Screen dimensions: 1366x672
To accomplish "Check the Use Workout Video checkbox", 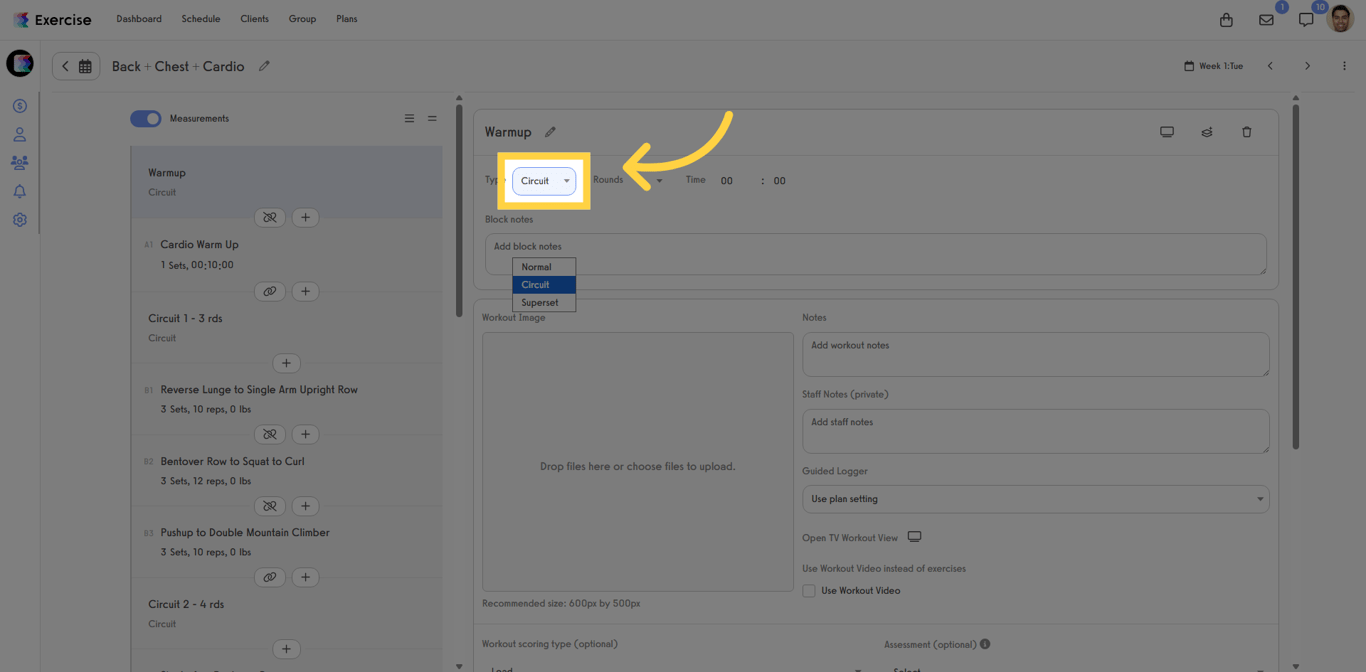I will [x=809, y=591].
